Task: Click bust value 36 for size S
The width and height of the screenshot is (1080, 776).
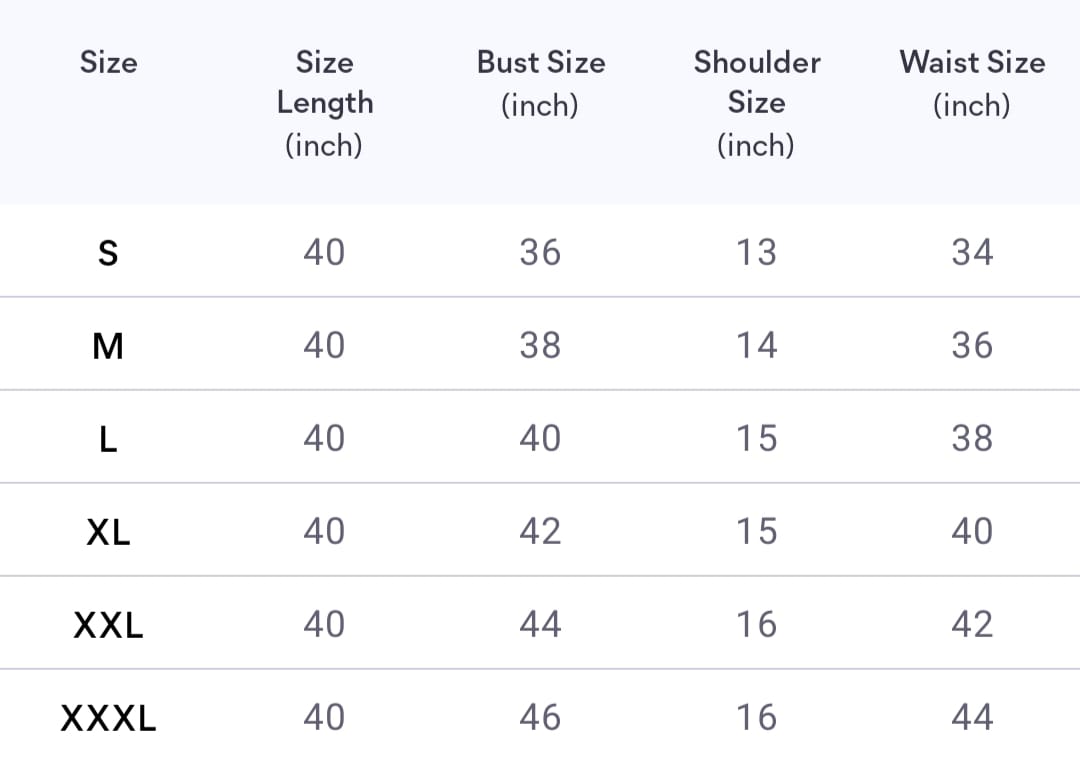Action: tap(541, 252)
